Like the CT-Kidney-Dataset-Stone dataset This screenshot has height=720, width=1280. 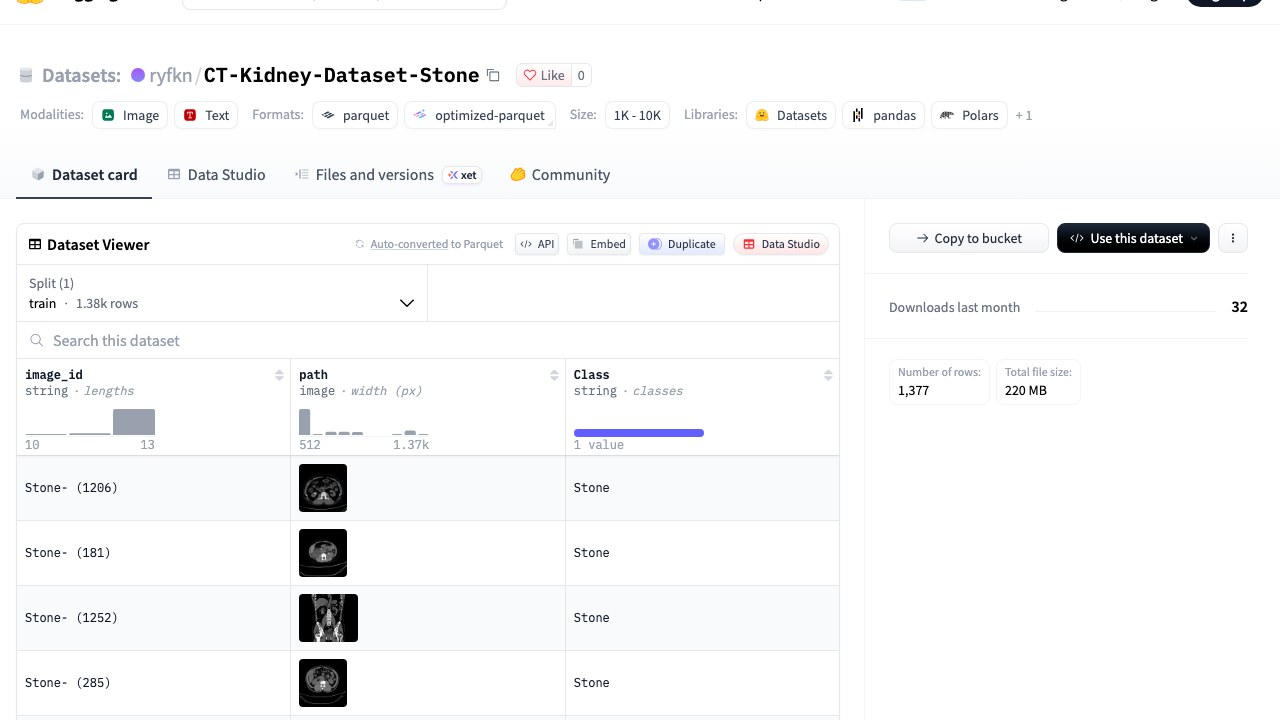point(543,75)
